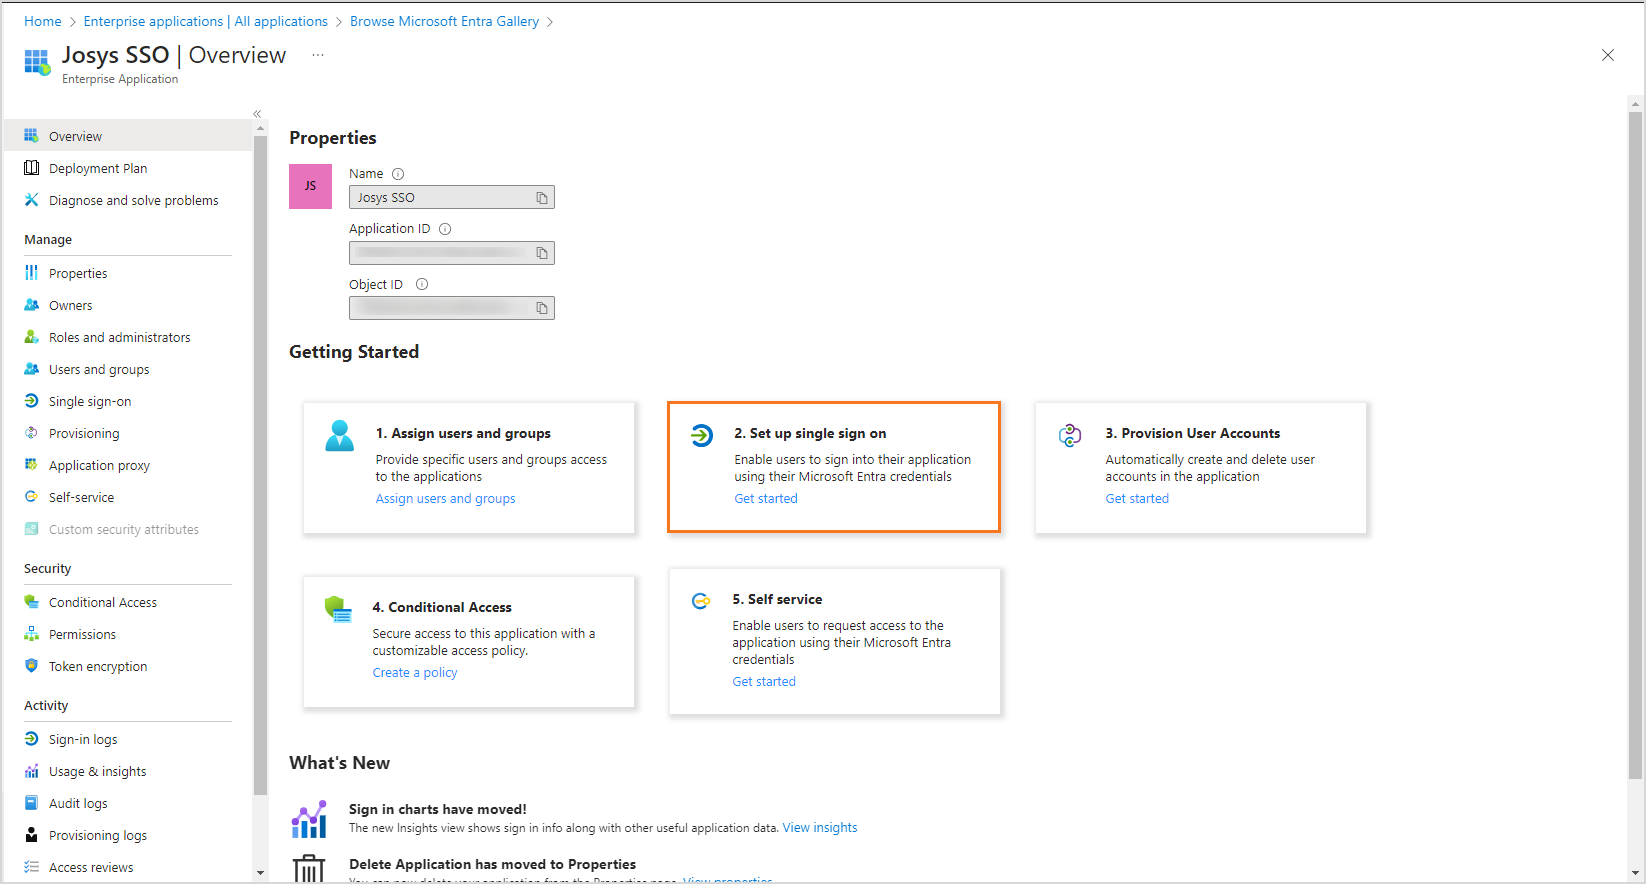Click the Self service card icon
This screenshot has width=1646, height=884.
tap(701, 601)
